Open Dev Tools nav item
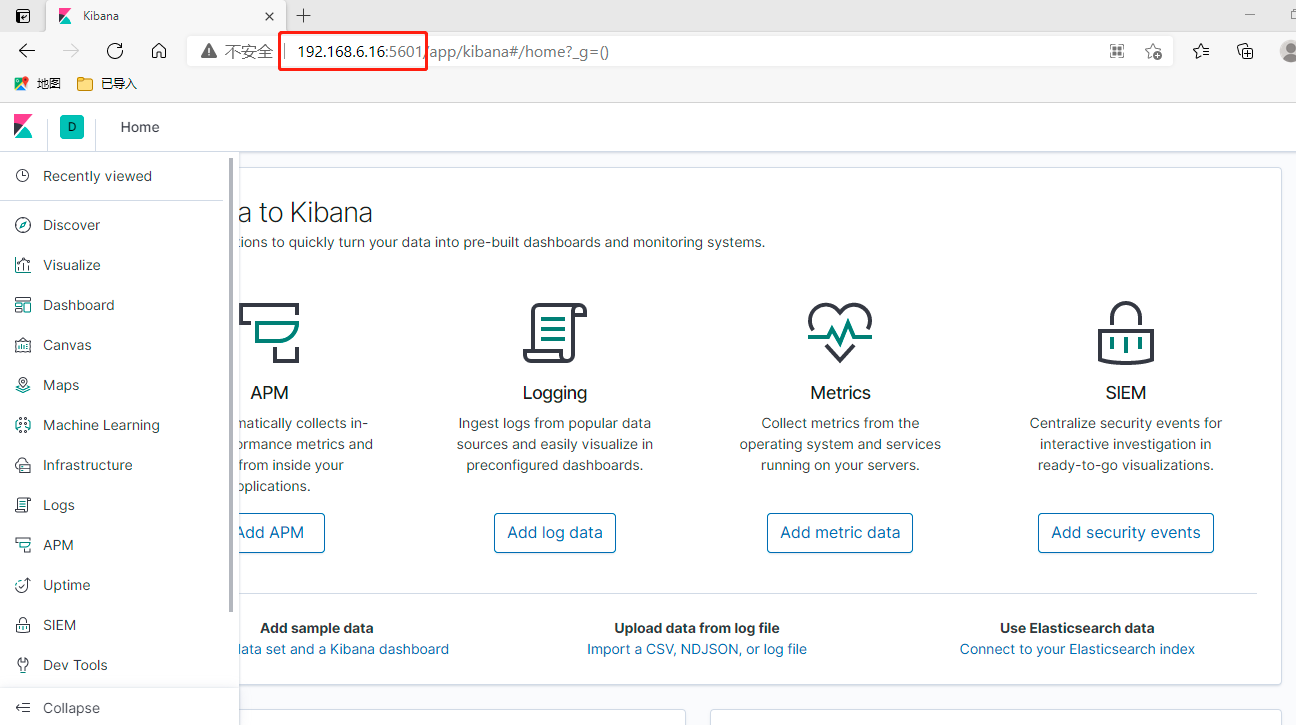1296x725 pixels. tap(75, 665)
